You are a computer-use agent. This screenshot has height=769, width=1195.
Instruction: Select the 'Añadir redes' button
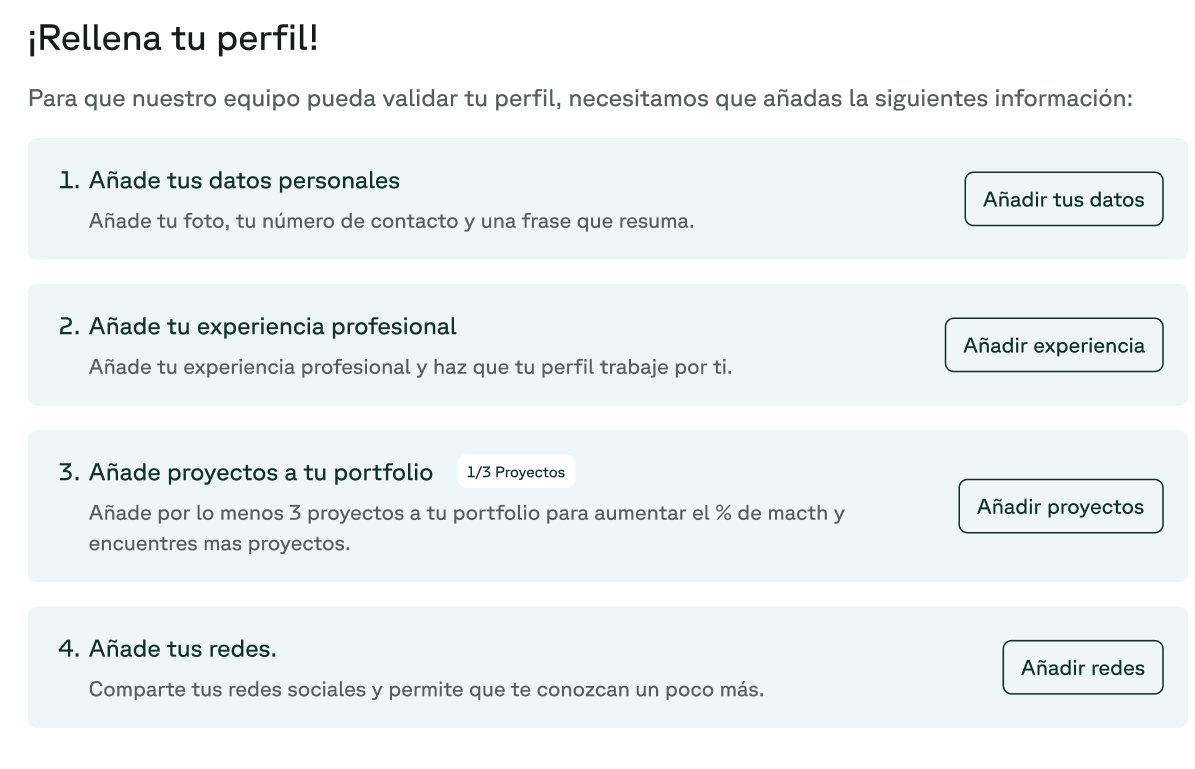(x=1082, y=668)
